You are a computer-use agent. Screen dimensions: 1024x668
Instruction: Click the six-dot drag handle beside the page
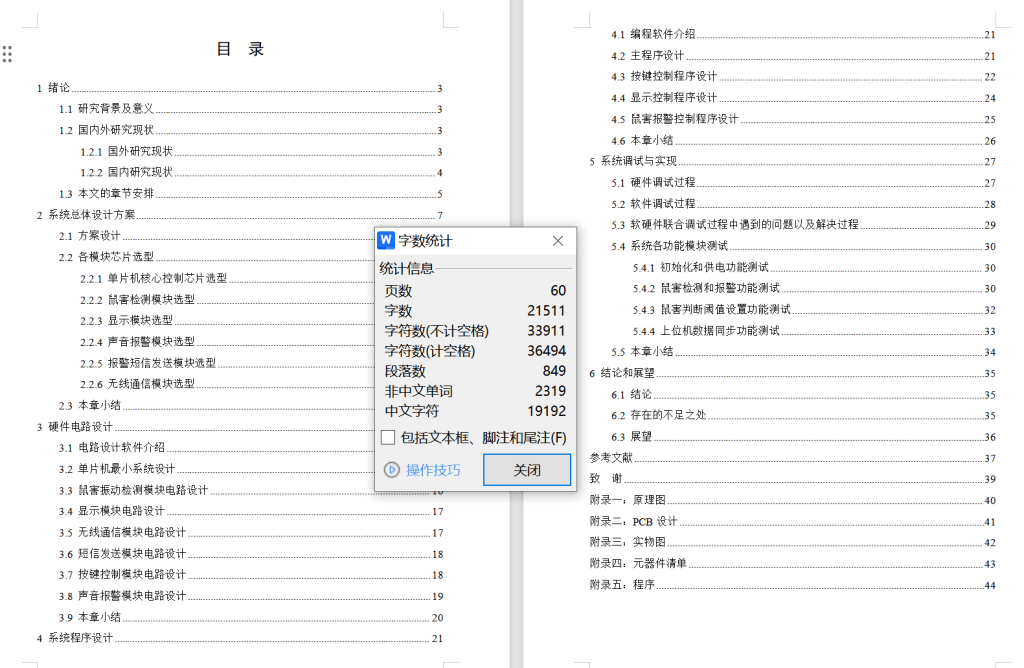pyautogui.click(x=8, y=55)
